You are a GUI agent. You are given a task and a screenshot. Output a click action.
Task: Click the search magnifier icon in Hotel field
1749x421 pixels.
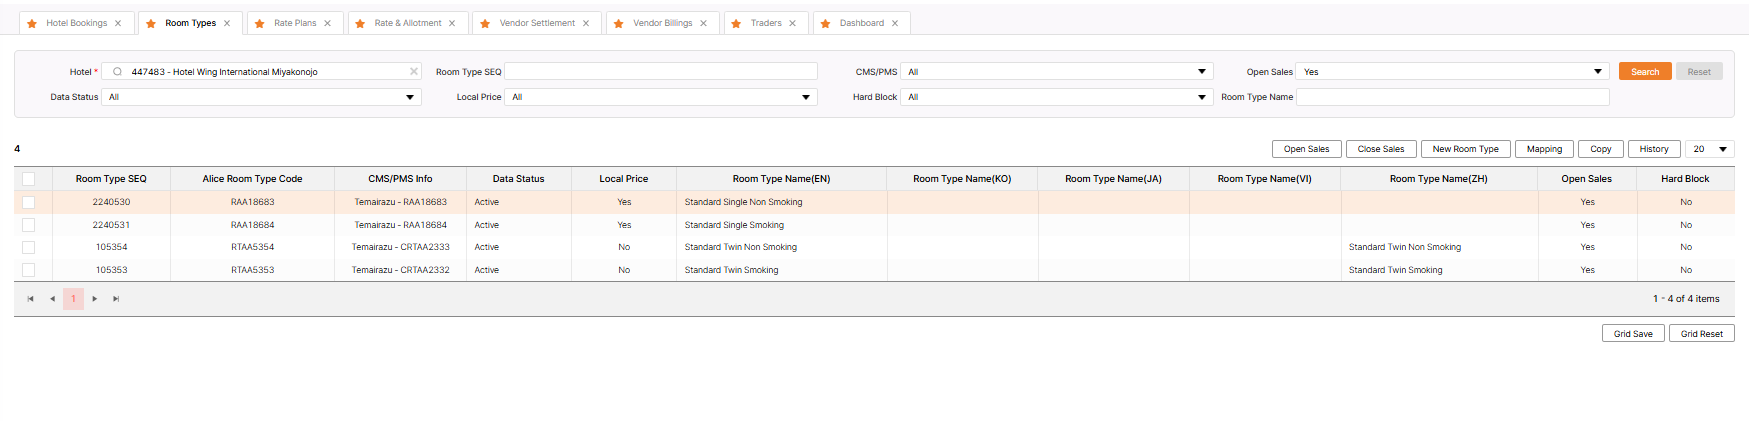(x=117, y=72)
